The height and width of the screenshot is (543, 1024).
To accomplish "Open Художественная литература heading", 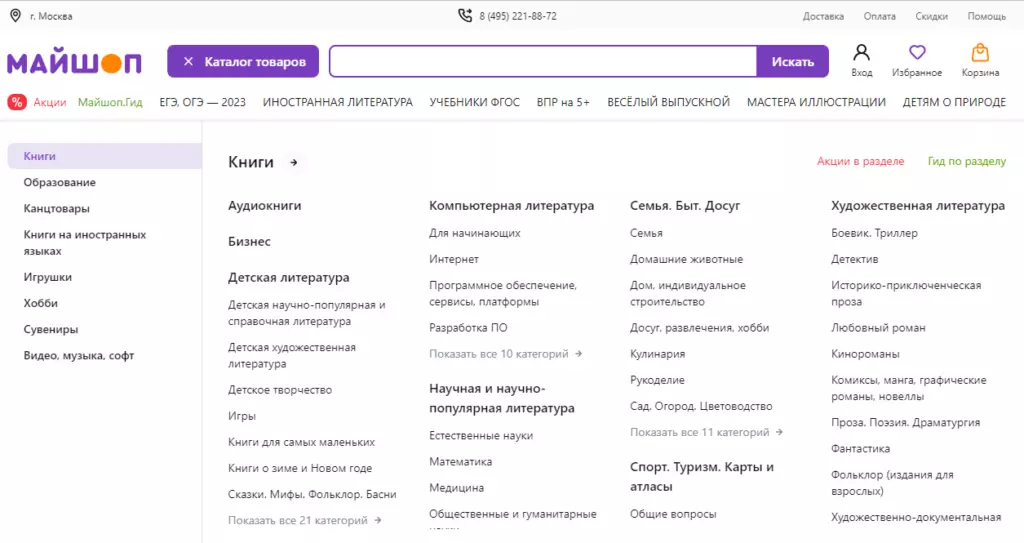I will click(918, 205).
